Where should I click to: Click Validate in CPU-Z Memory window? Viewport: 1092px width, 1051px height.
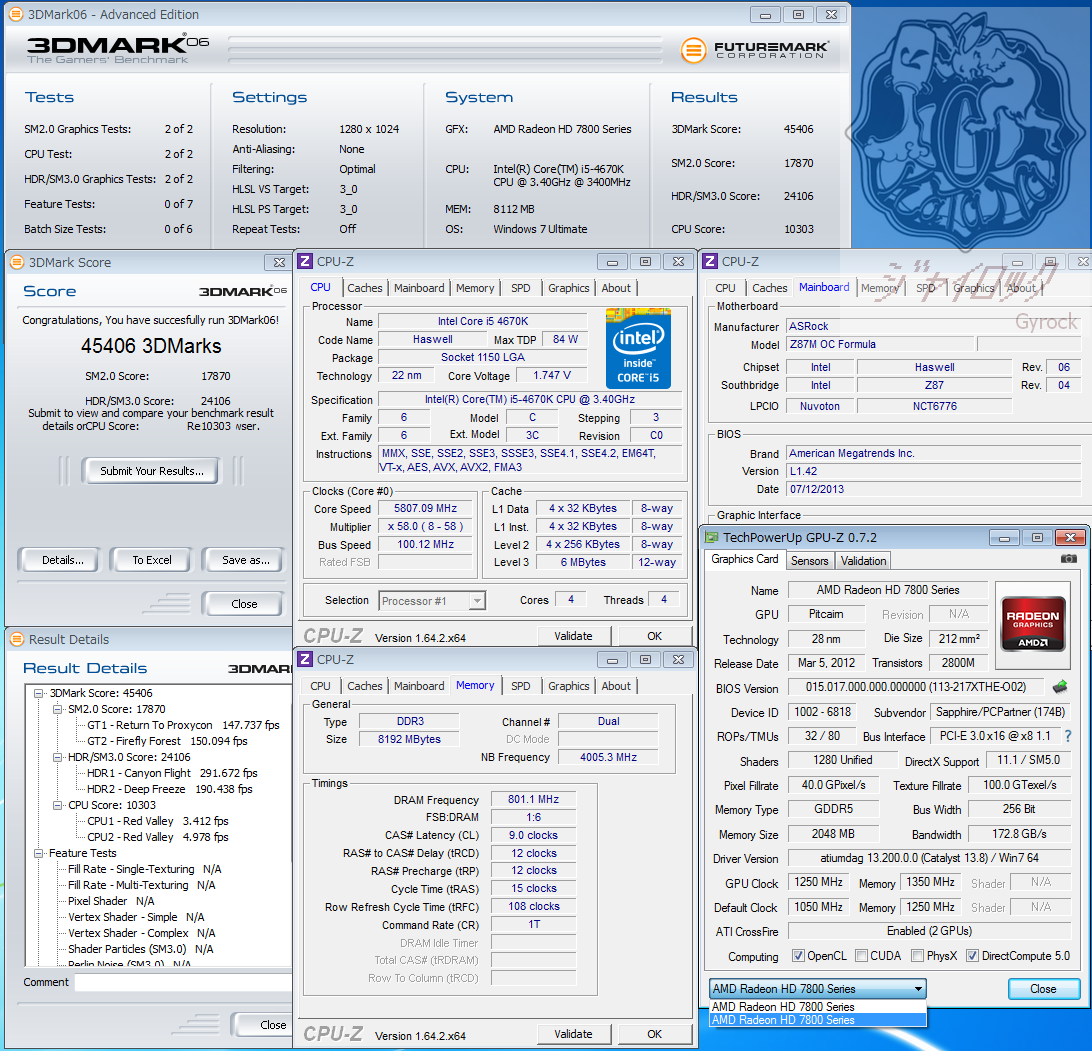click(x=573, y=1034)
